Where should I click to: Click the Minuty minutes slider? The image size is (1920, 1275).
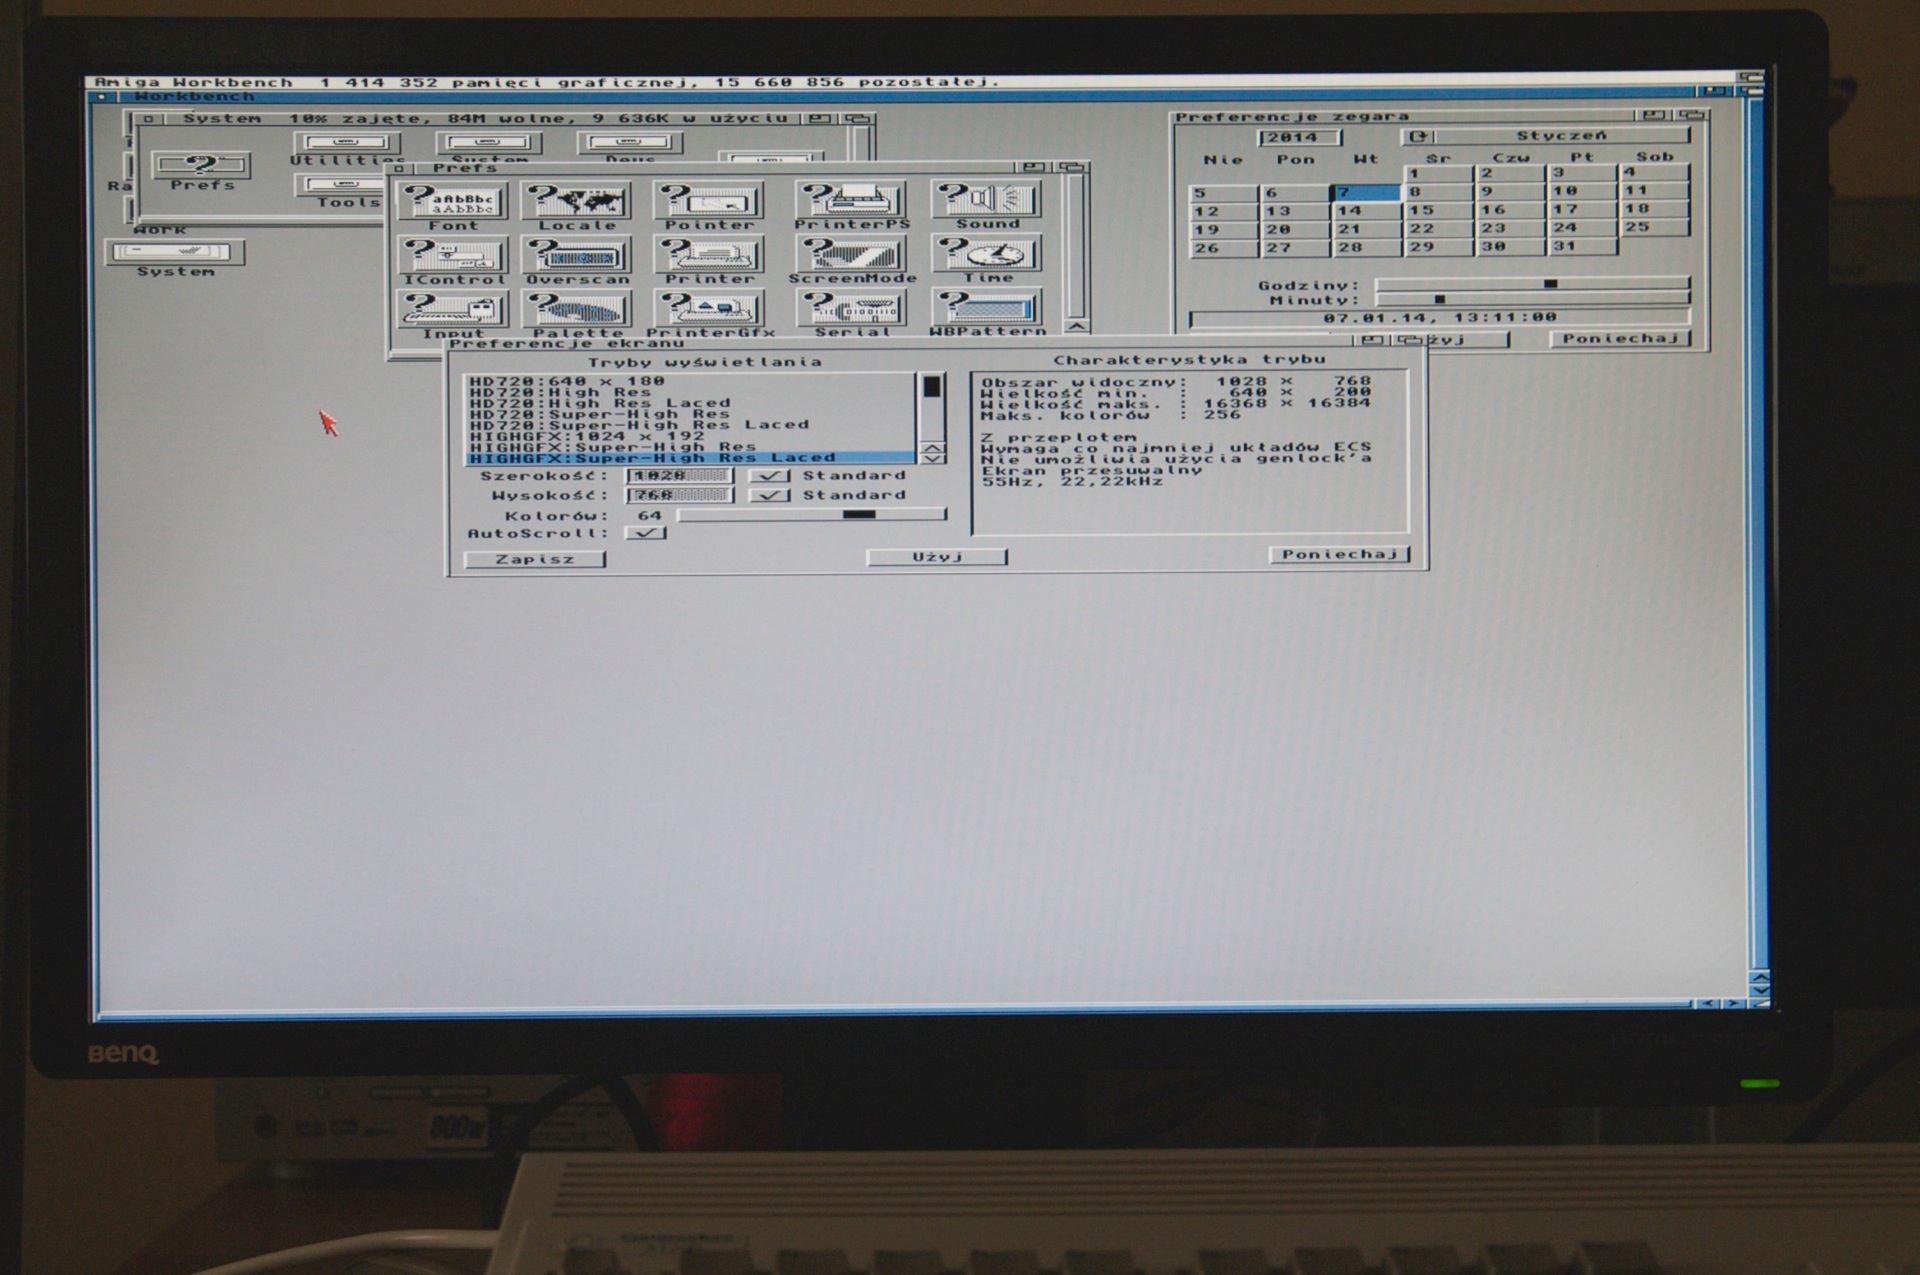point(1533,299)
